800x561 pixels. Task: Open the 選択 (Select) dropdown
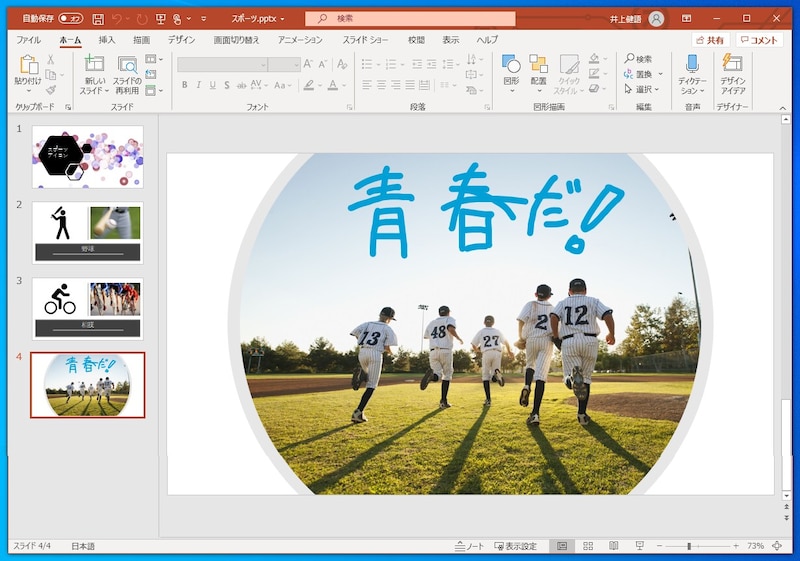click(642, 89)
